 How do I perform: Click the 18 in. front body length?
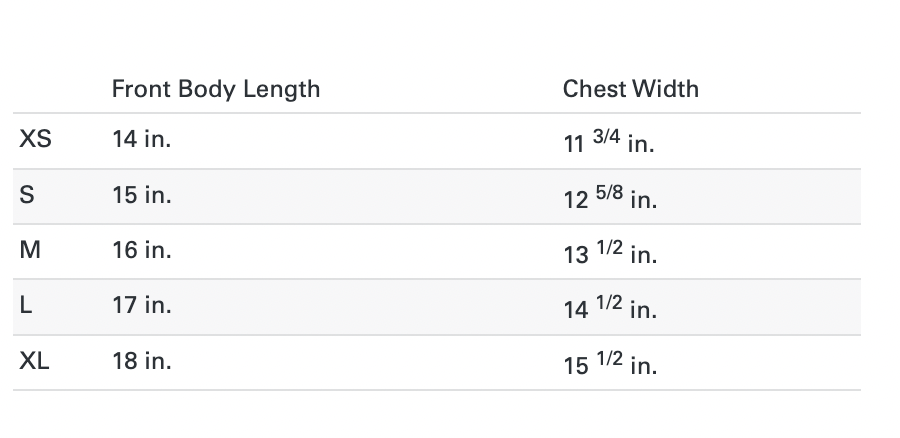pyautogui.click(x=142, y=361)
